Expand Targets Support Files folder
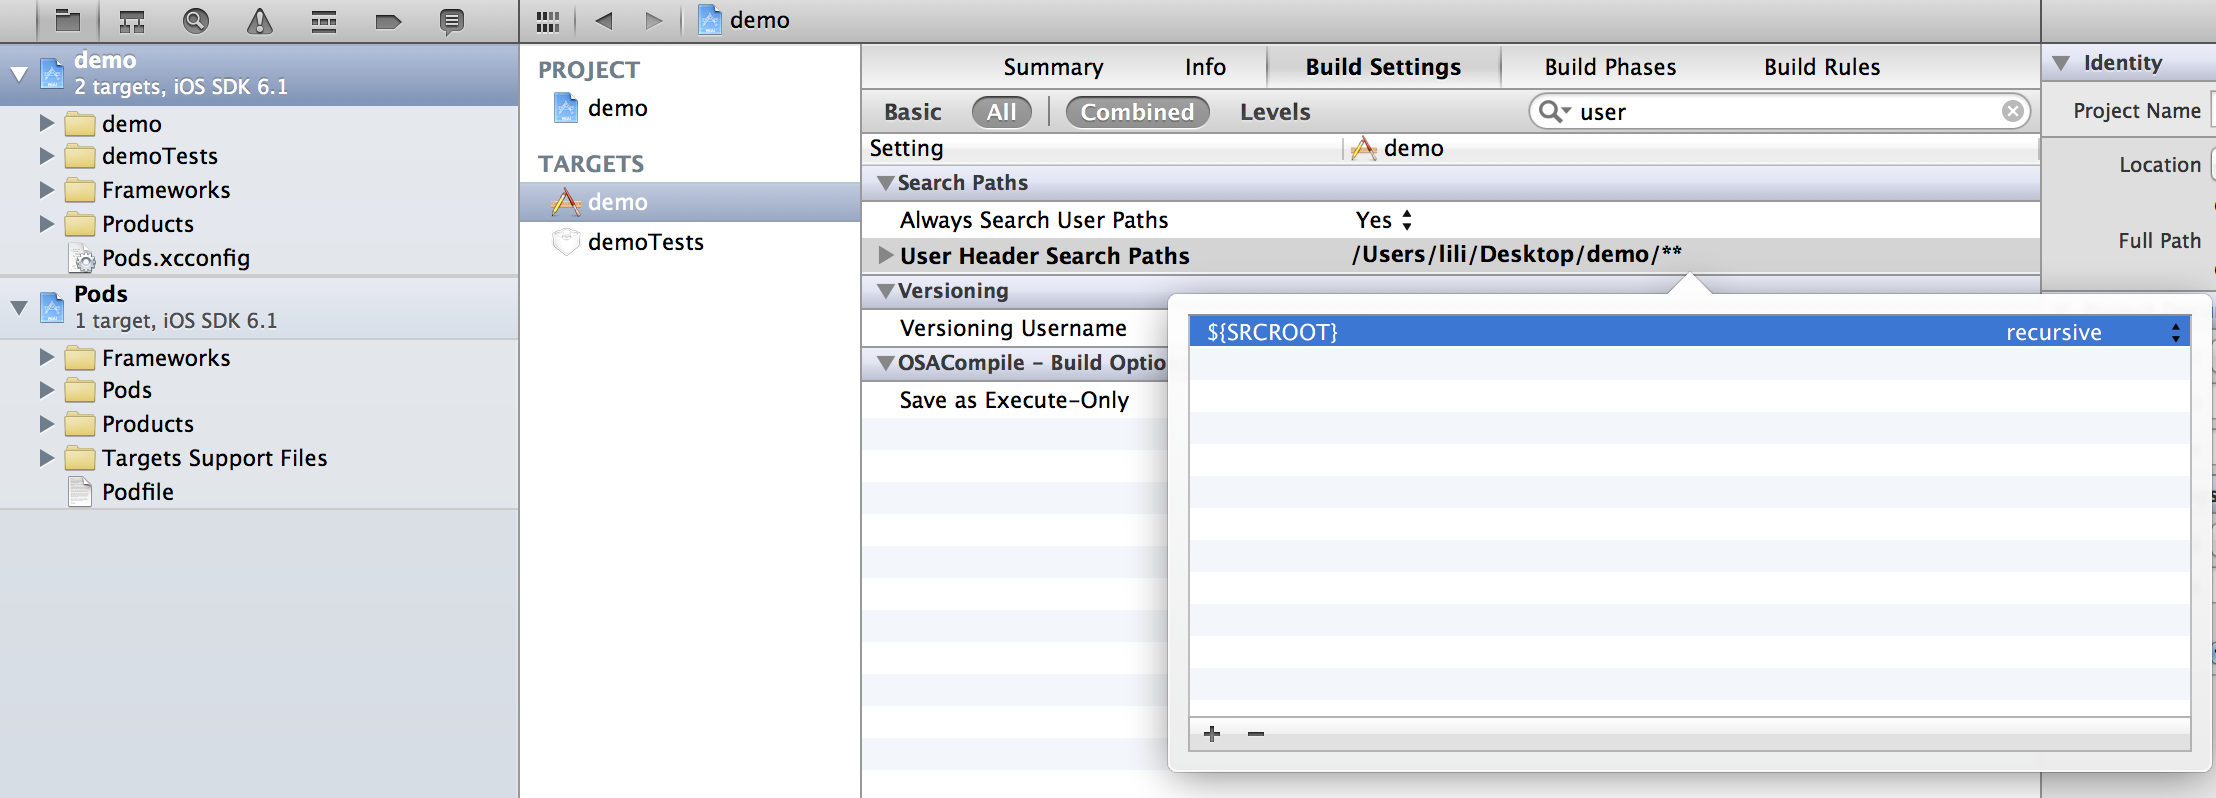The width and height of the screenshot is (2216, 798). tap(46, 458)
